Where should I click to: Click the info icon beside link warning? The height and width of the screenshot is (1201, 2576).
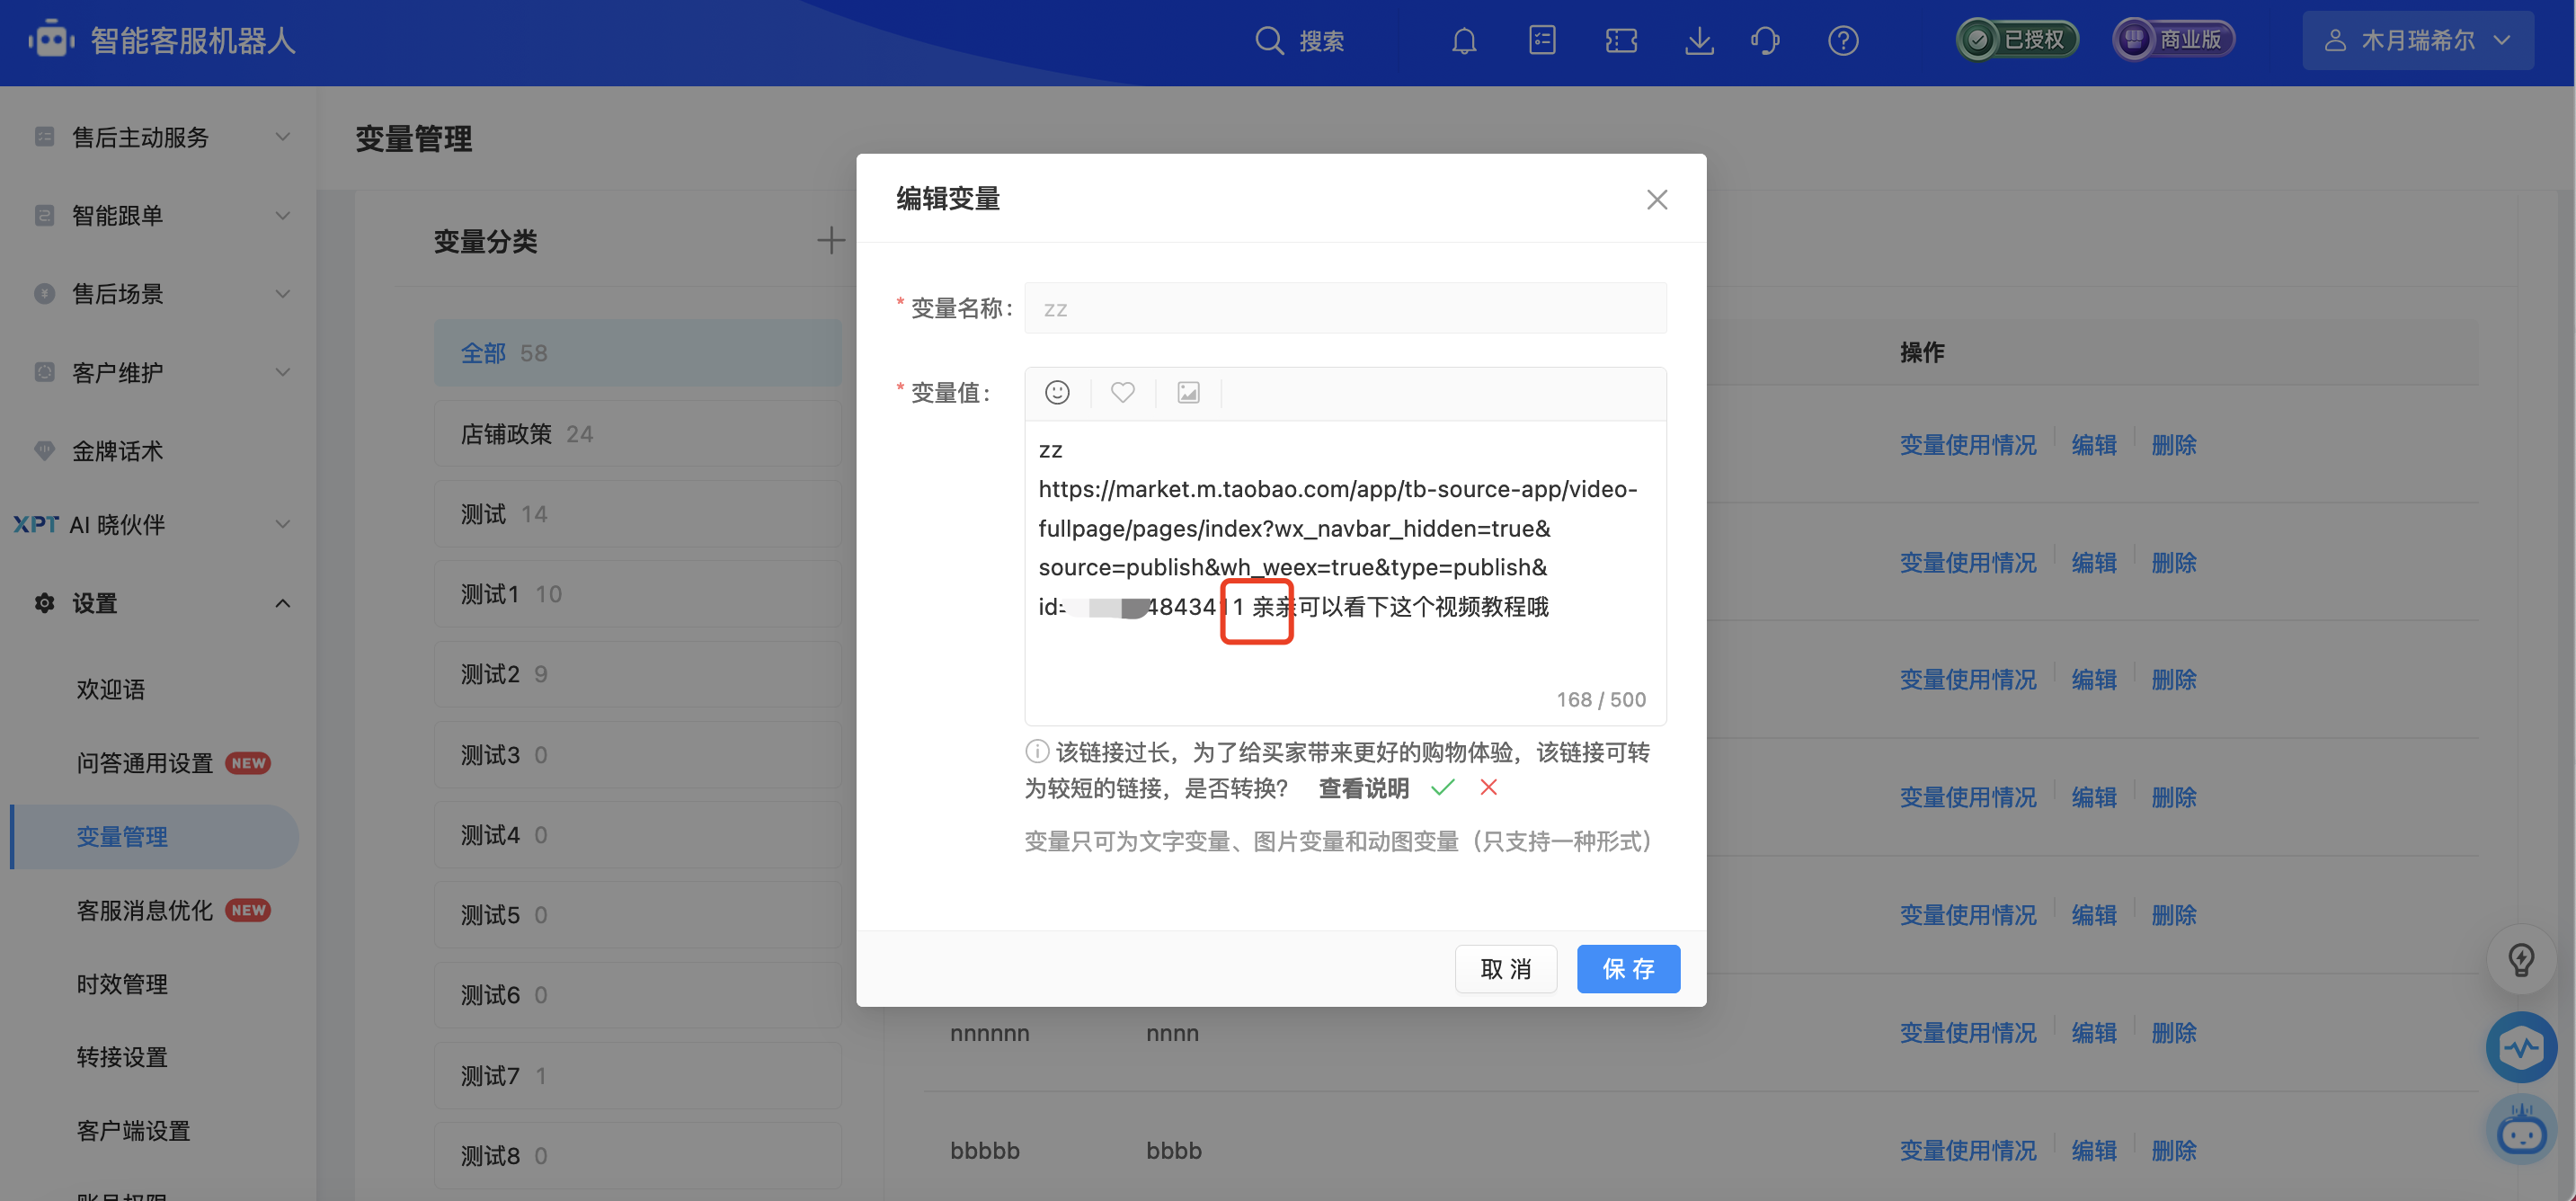1037,751
